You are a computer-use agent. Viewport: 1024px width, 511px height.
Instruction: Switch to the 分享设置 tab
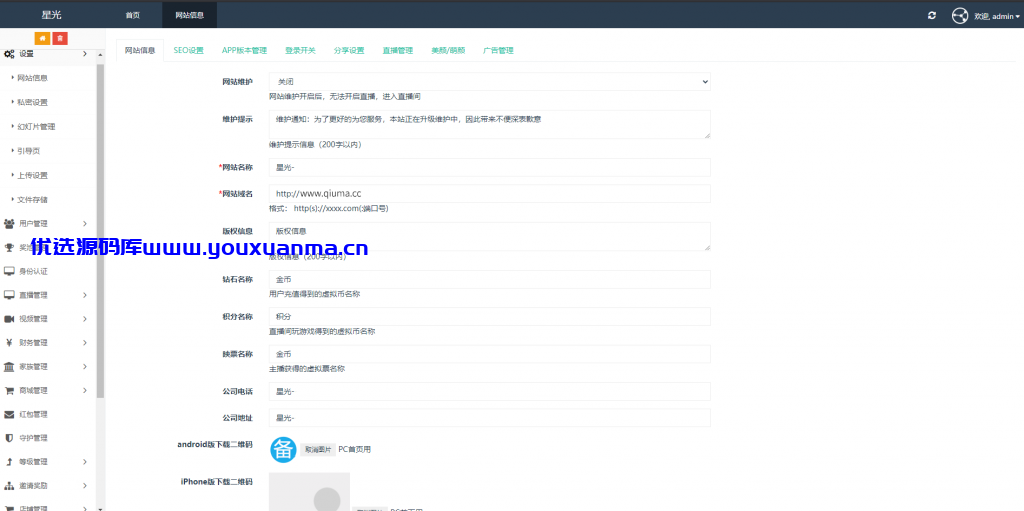pos(349,50)
